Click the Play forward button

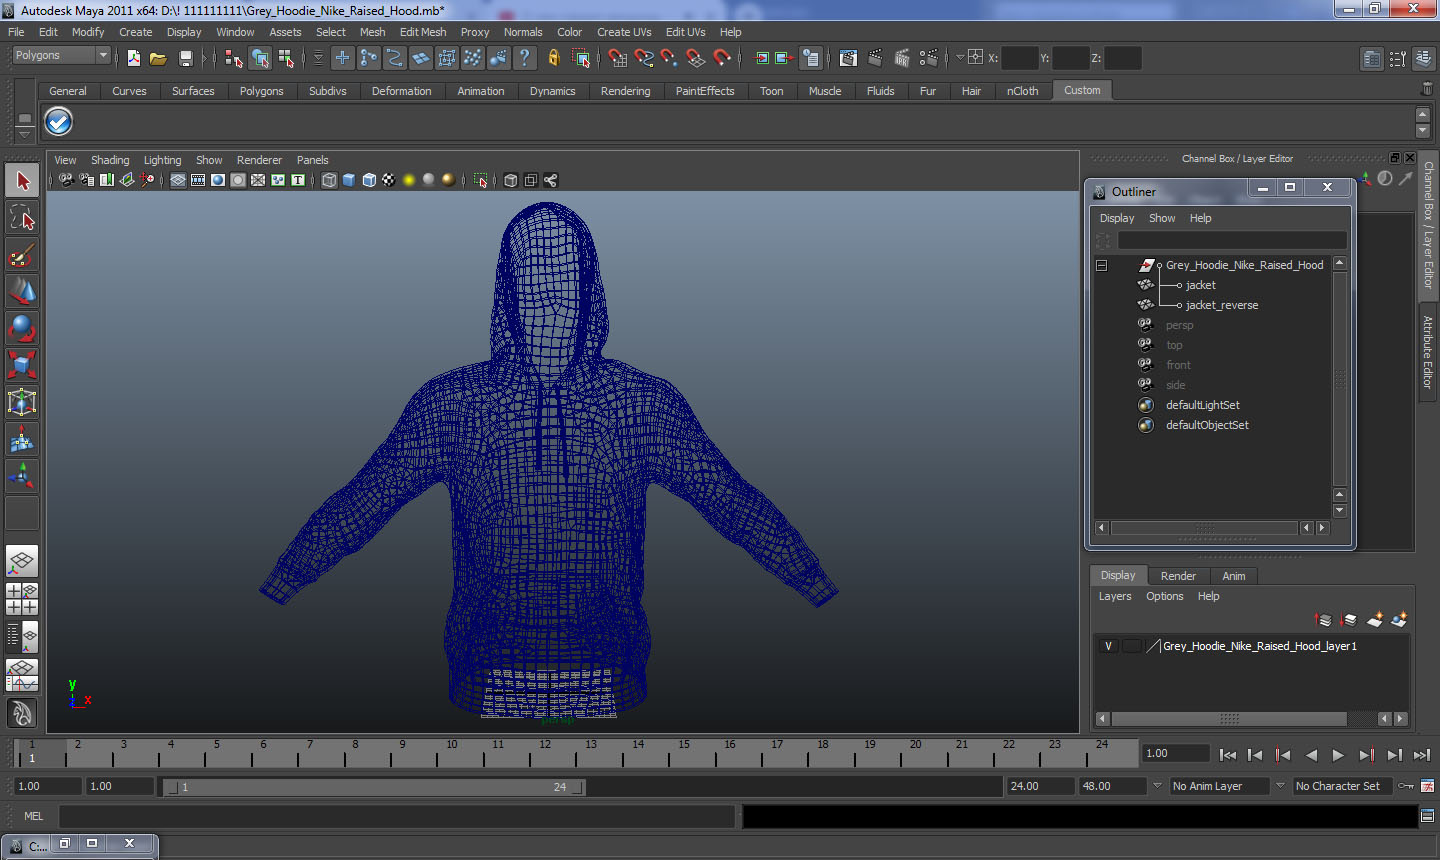point(1338,755)
